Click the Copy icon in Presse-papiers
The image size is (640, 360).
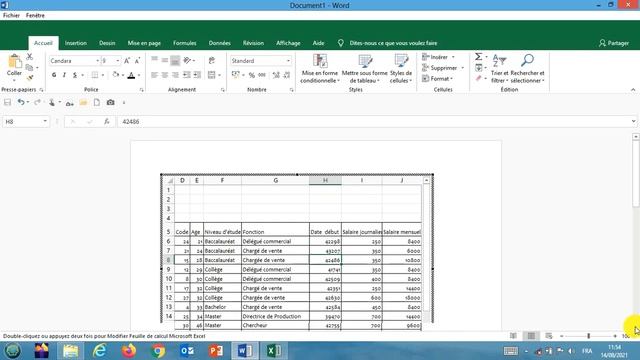29,67
